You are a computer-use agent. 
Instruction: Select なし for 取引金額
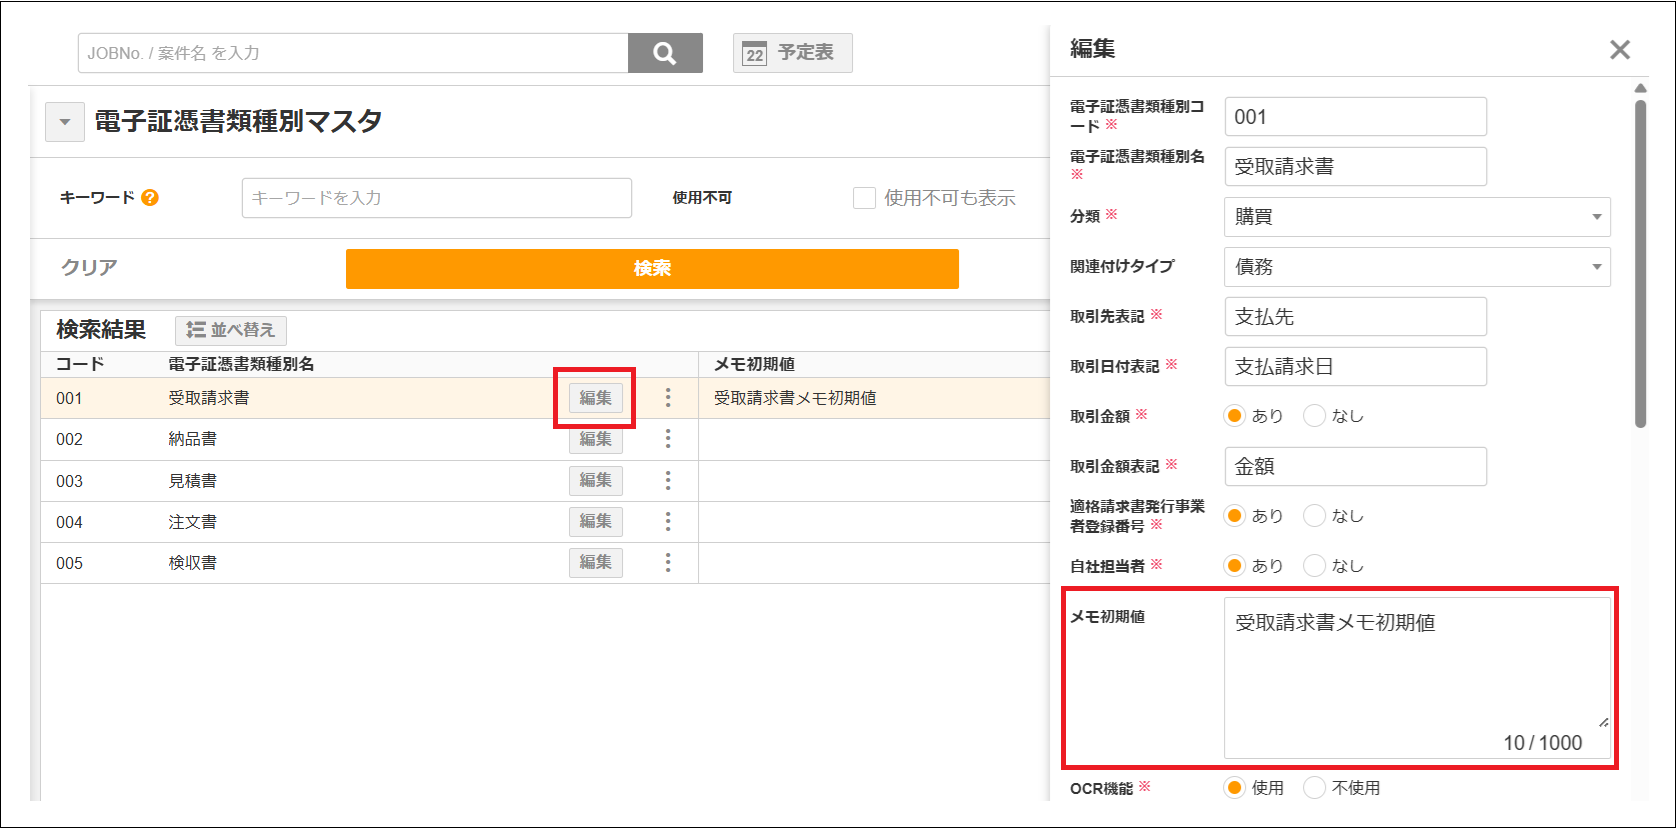pos(1314,416)
